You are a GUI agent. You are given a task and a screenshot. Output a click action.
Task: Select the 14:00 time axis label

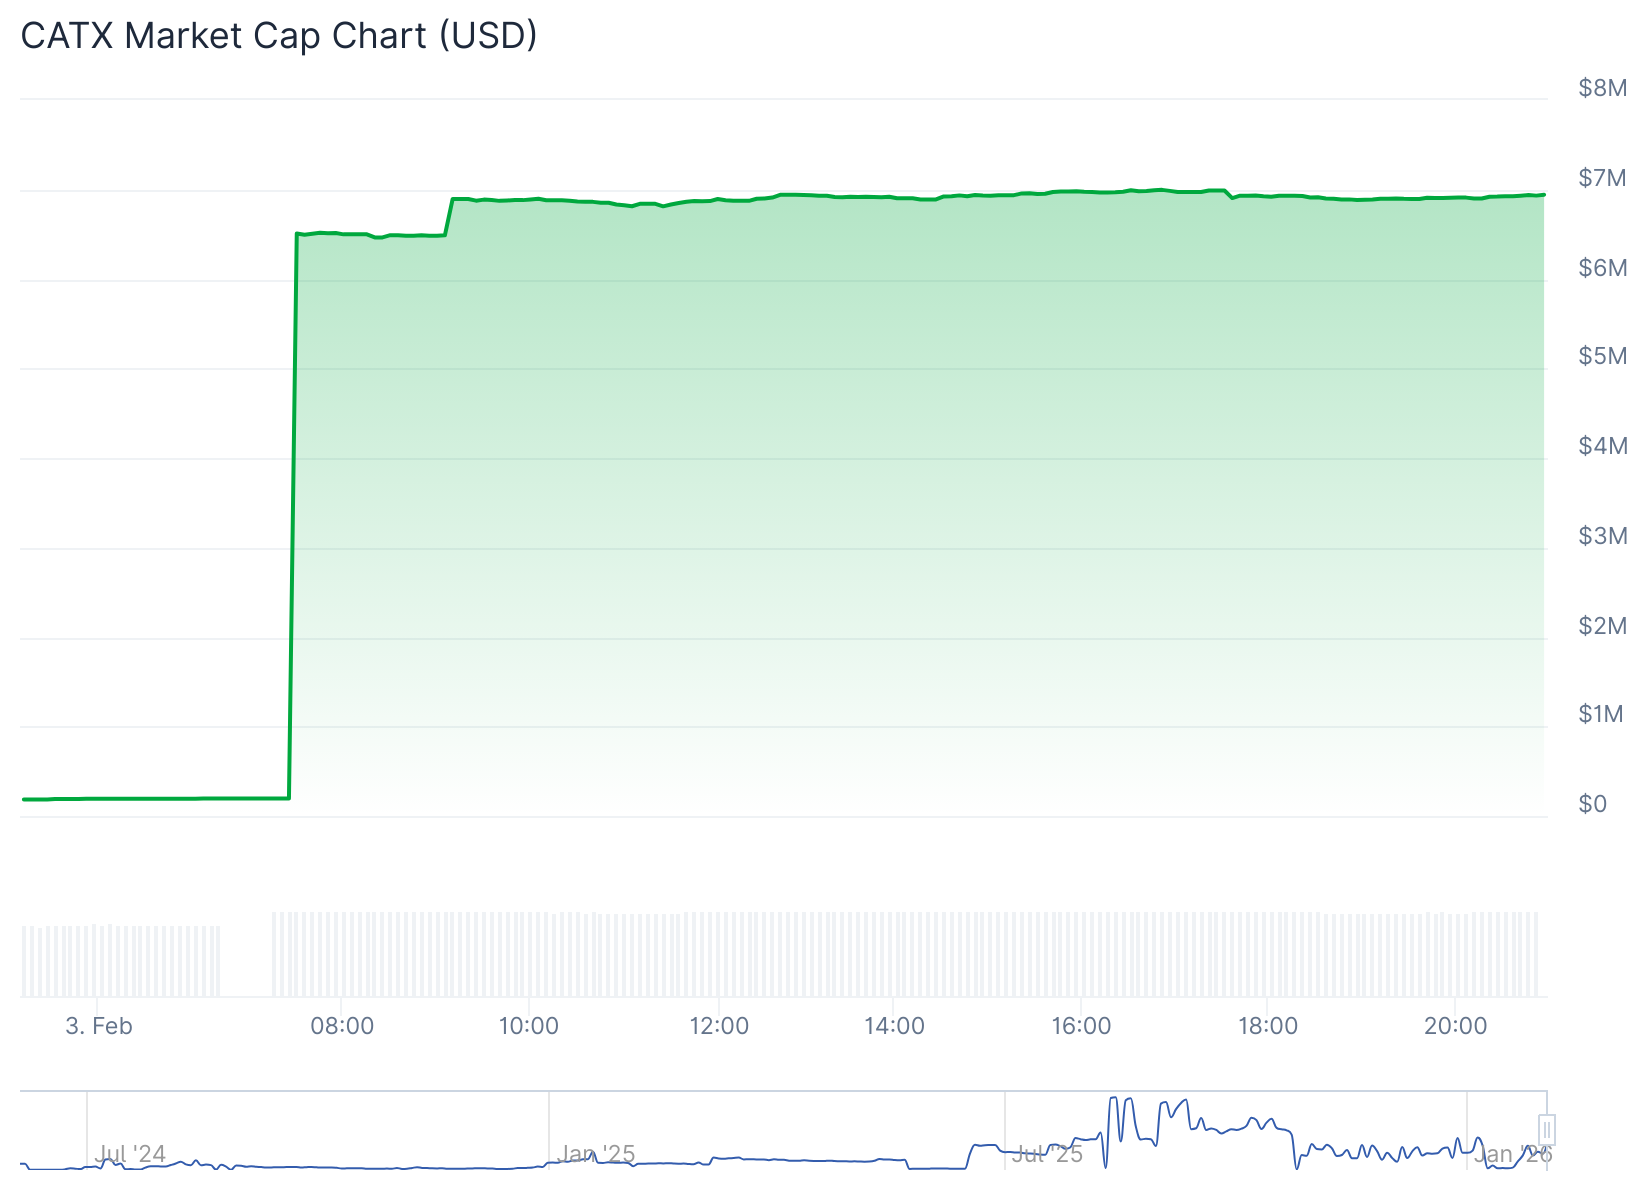point(894,1026)
